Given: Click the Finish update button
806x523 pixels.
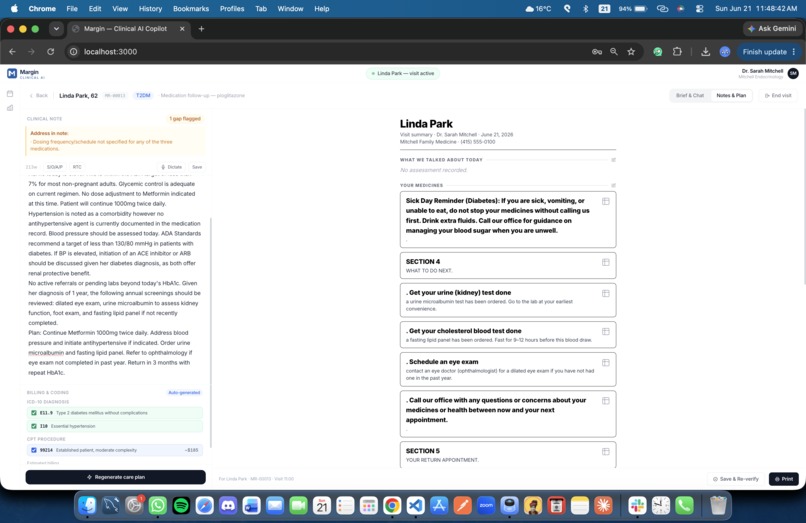Looking at the screenshot, I should click(x=764, y=51).
